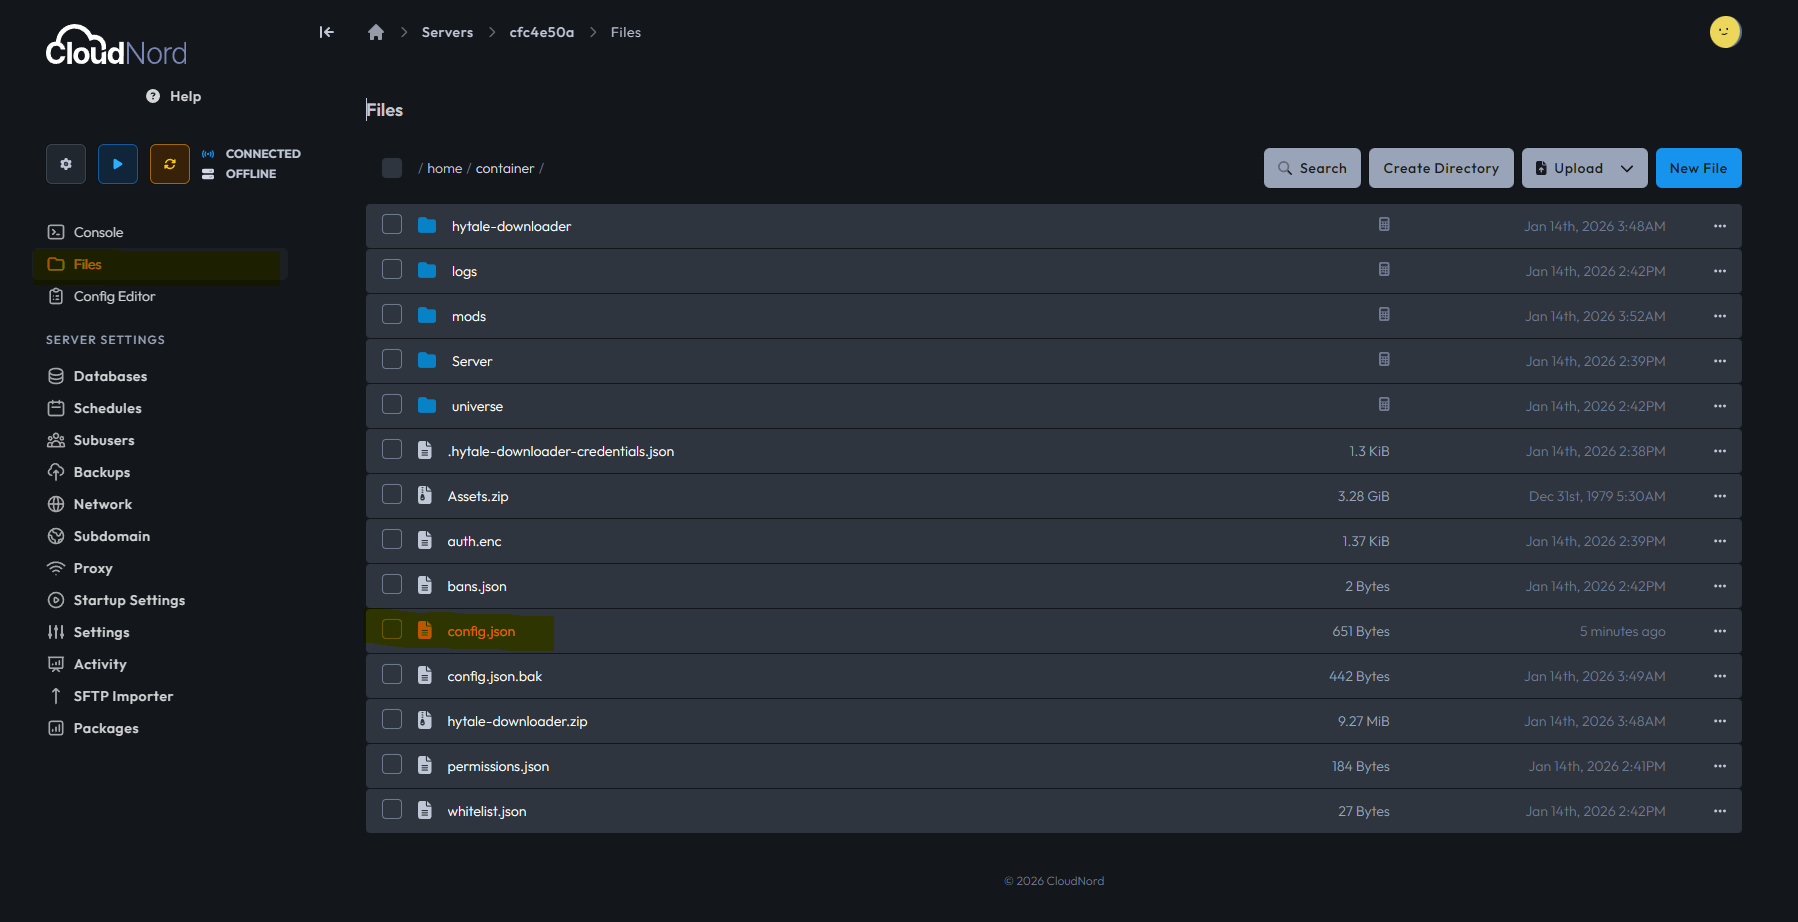Navigate to Backups in the sidebar
The height and width of the screenshot is (922, 1798).
101,472
